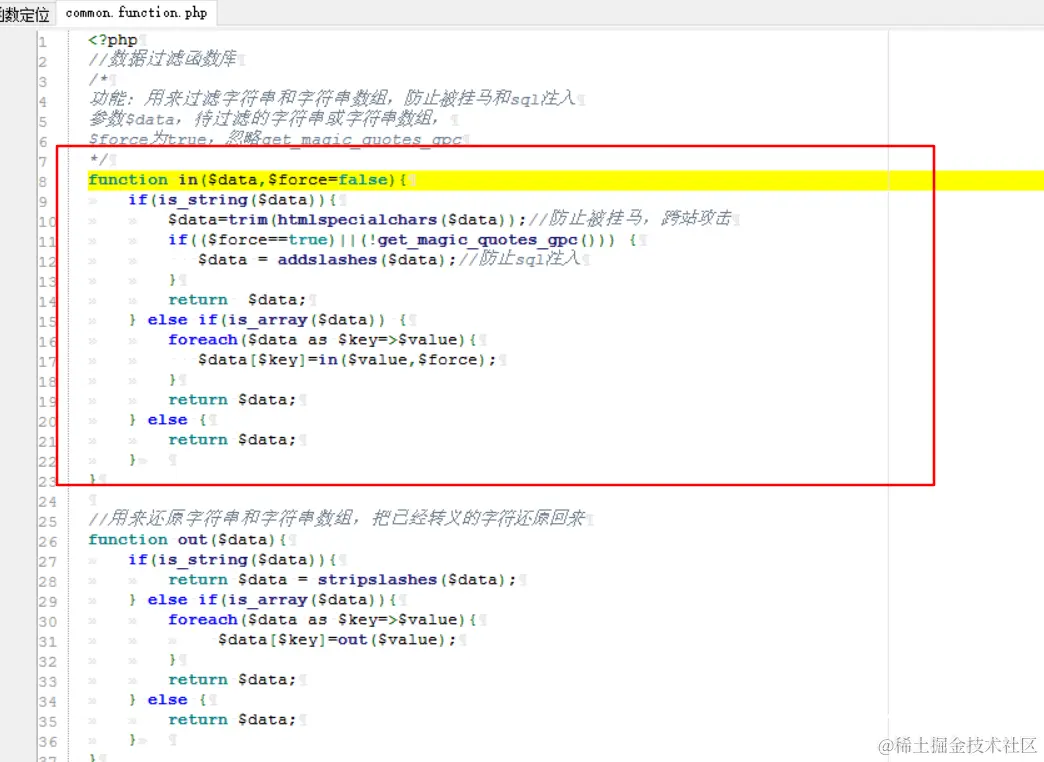Screen dimensions: 1044x762
Task: Open the 函数定位 tab
Action: coord(25,14)
